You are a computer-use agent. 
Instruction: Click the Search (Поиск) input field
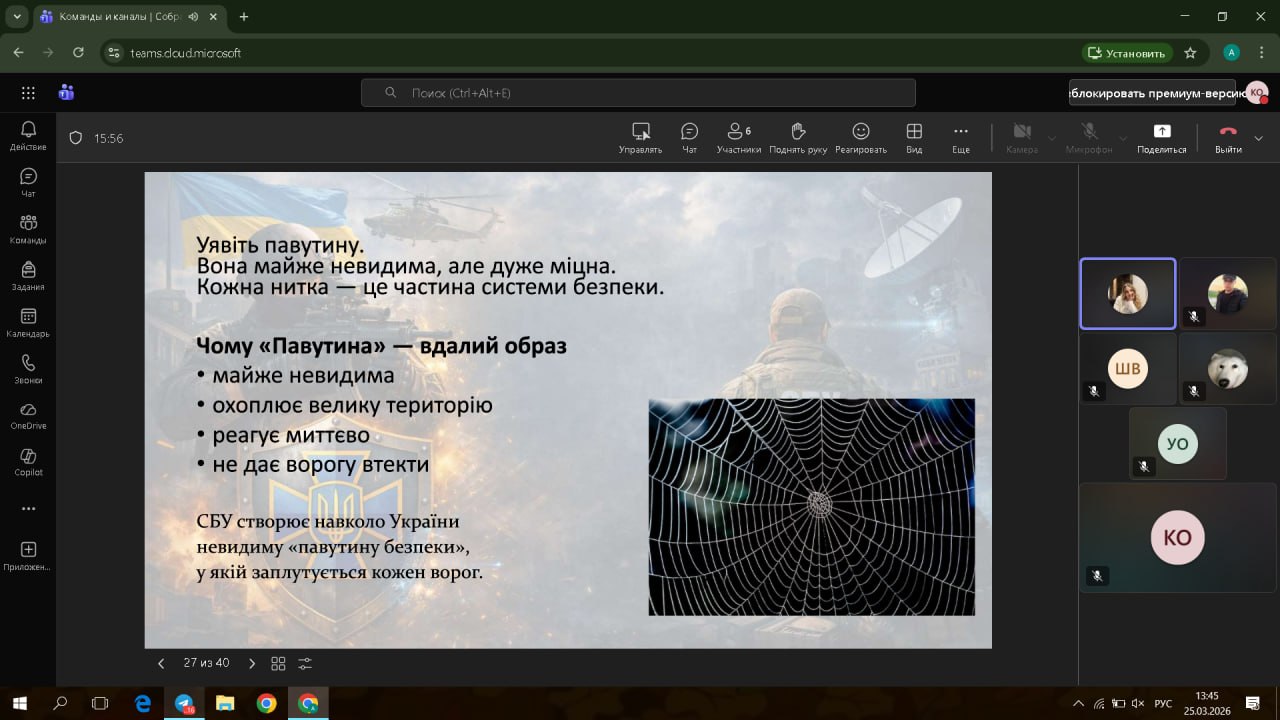[x=638, y=93]
